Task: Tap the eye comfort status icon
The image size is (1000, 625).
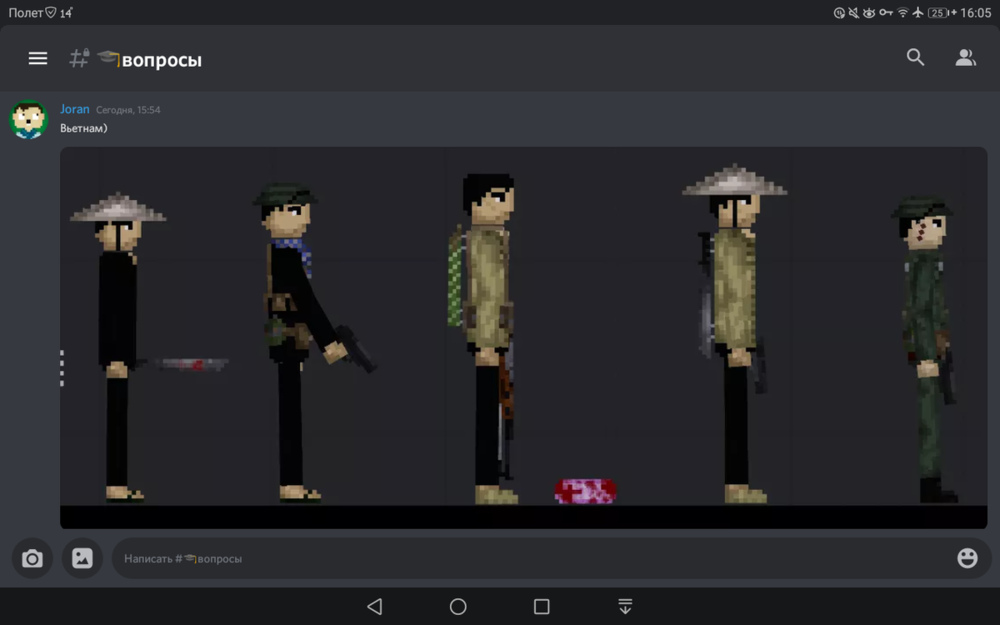Action: point(869,12)
